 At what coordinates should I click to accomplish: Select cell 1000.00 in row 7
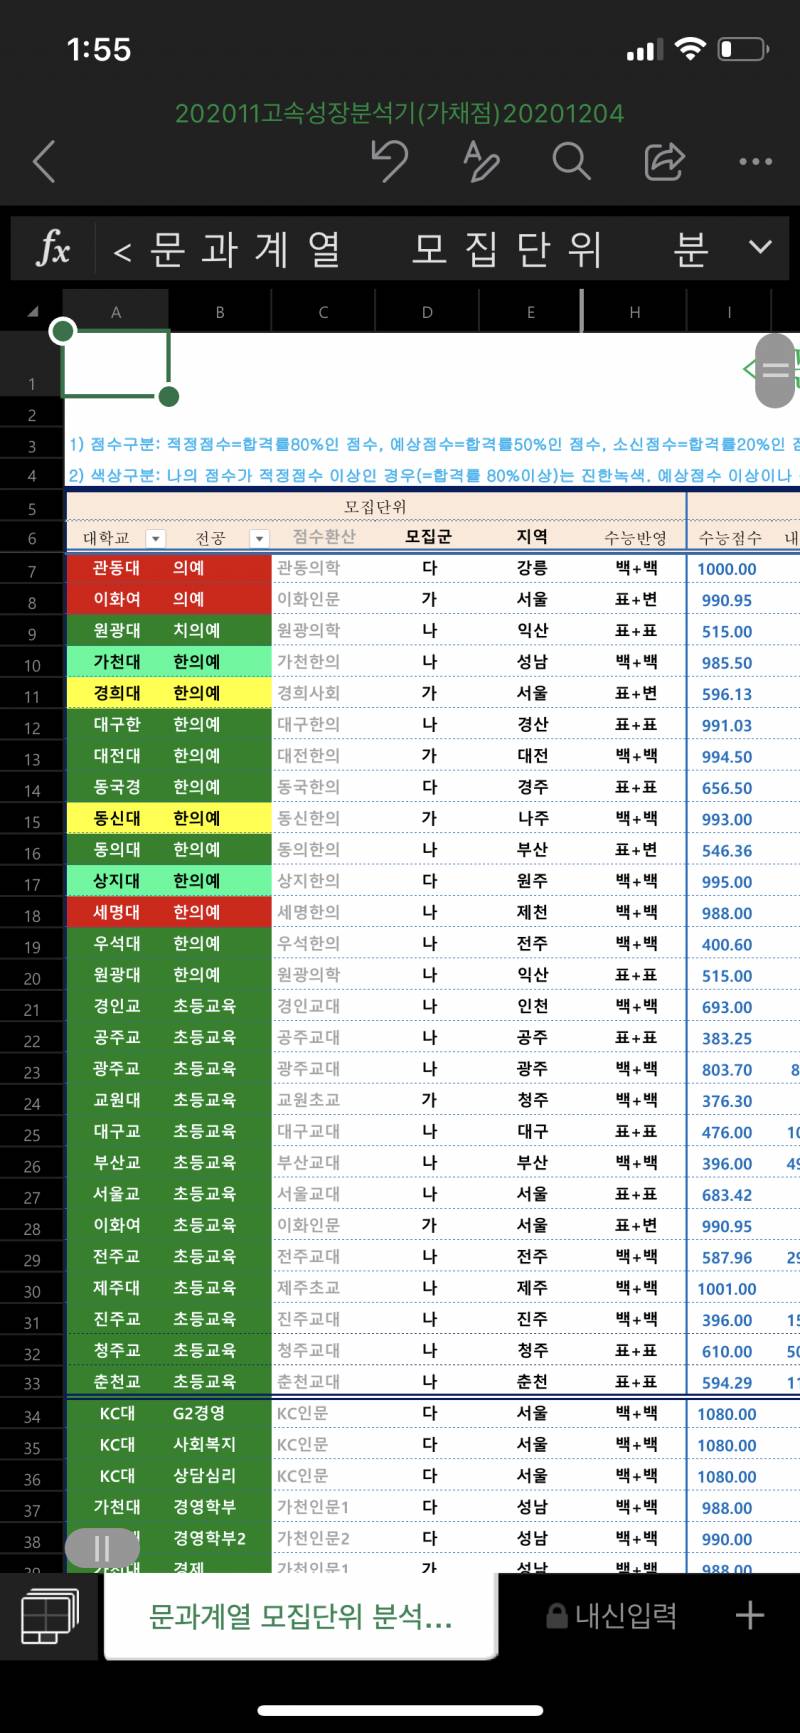(727, 569)
